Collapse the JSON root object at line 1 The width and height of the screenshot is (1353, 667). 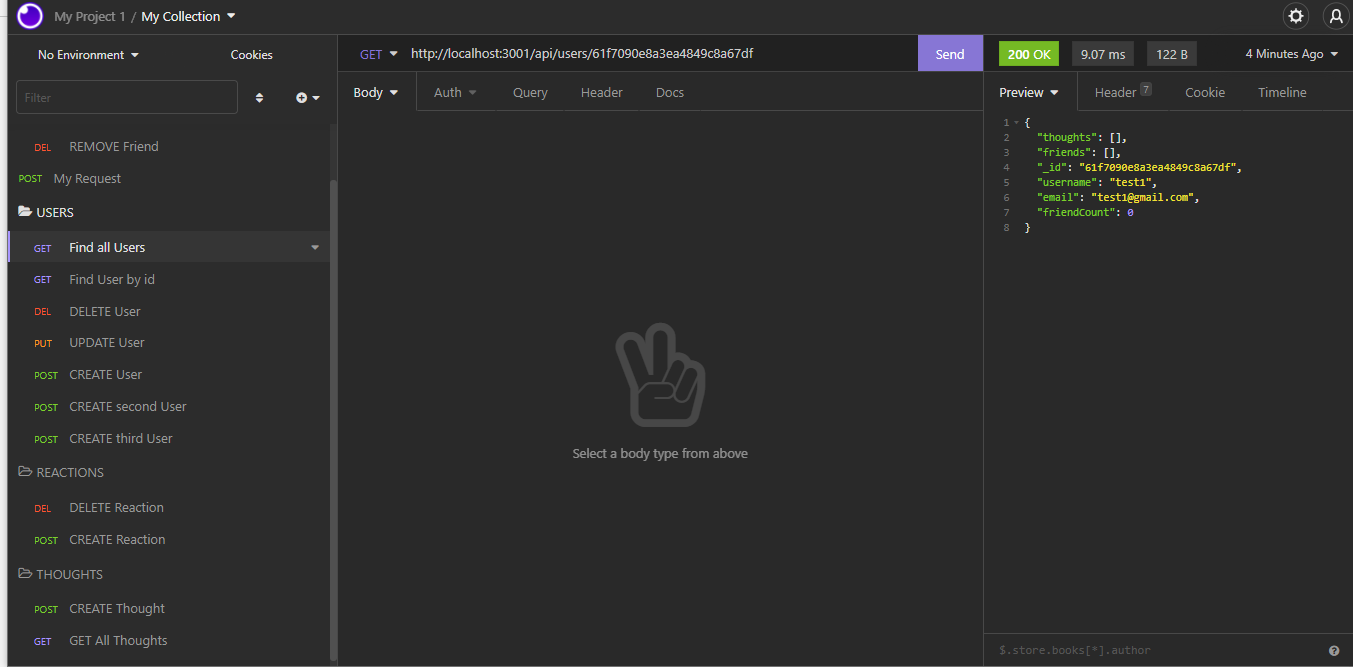tap(1016, 122)
